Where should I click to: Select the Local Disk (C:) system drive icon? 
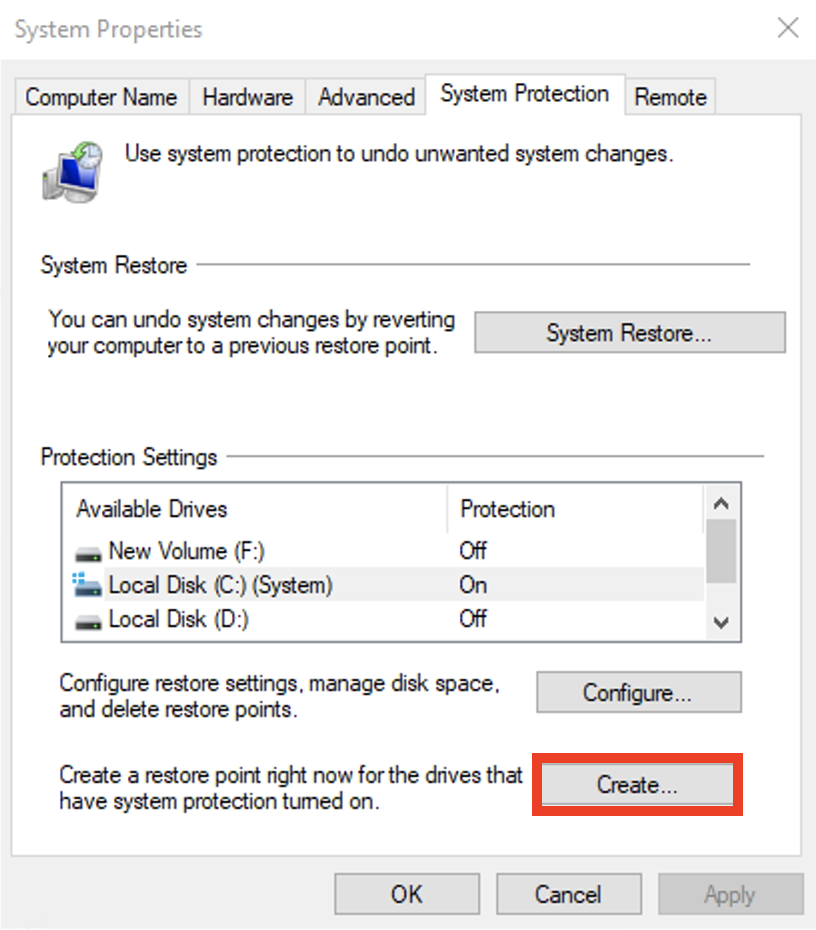[87, 585]
